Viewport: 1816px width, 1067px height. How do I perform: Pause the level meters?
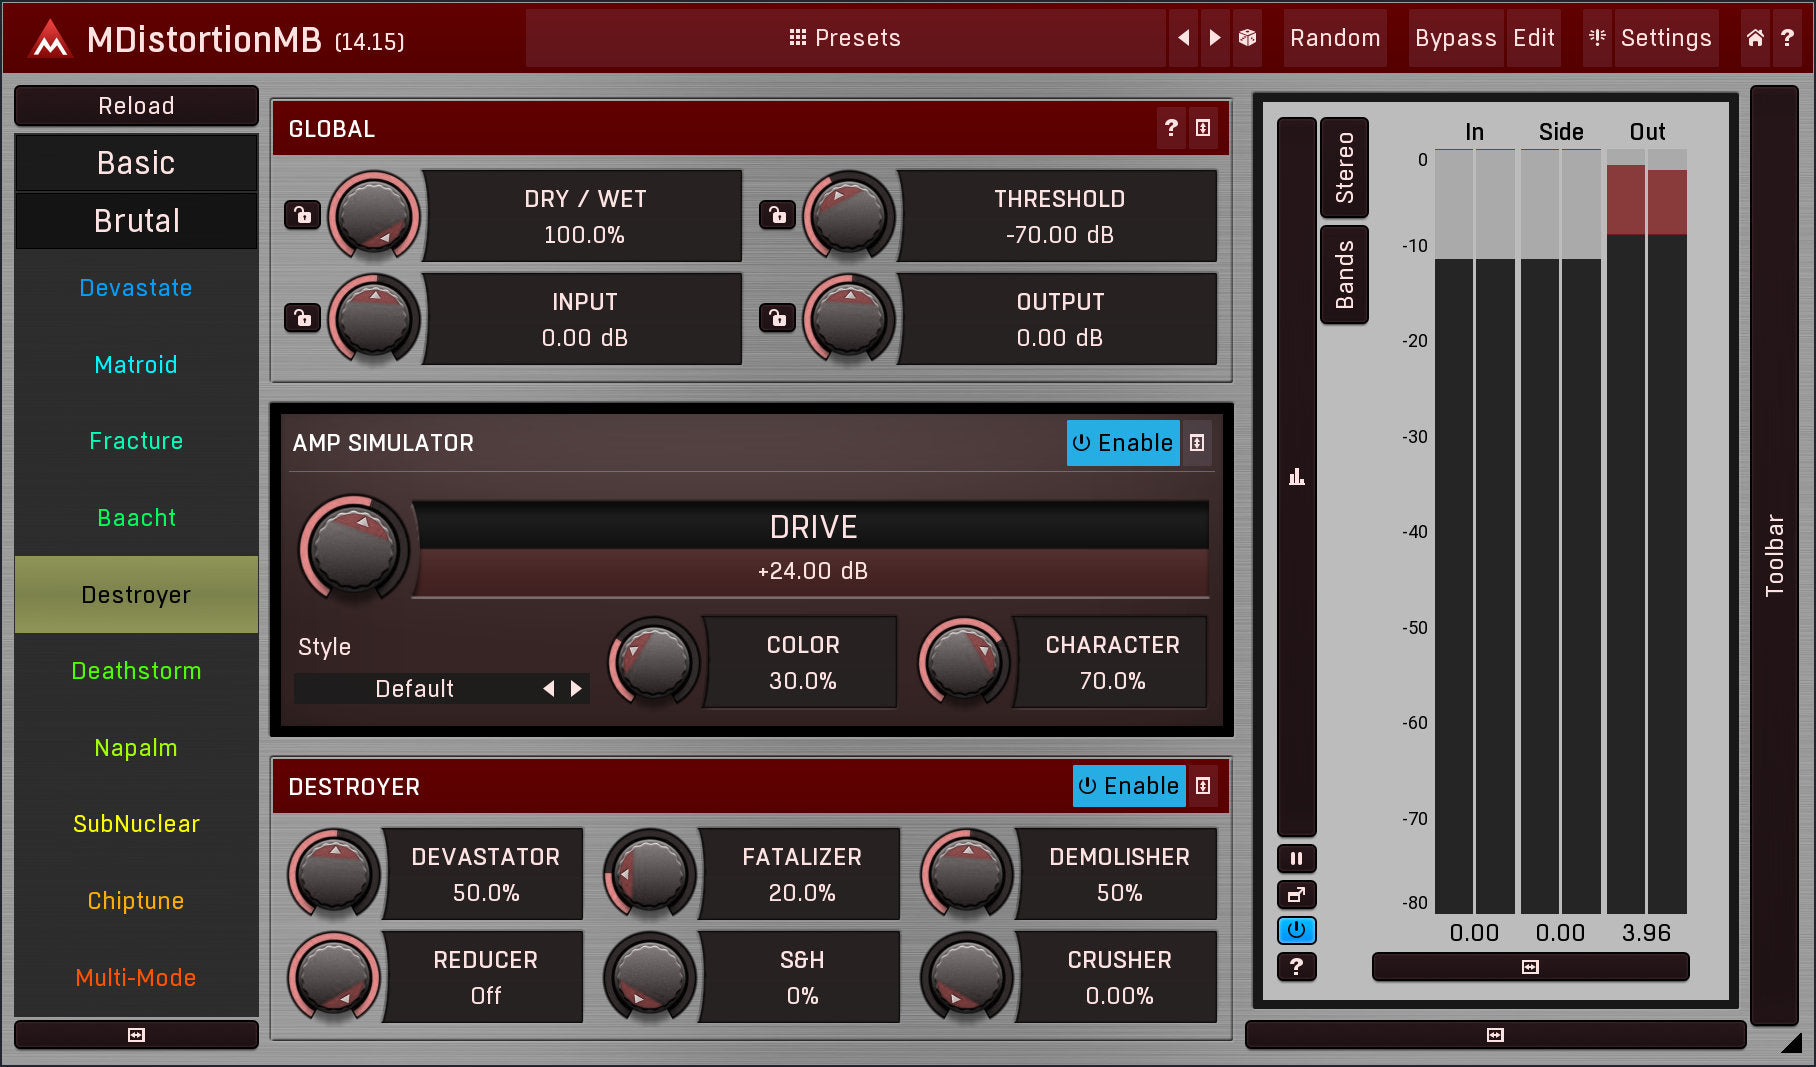coord(1296,859)
